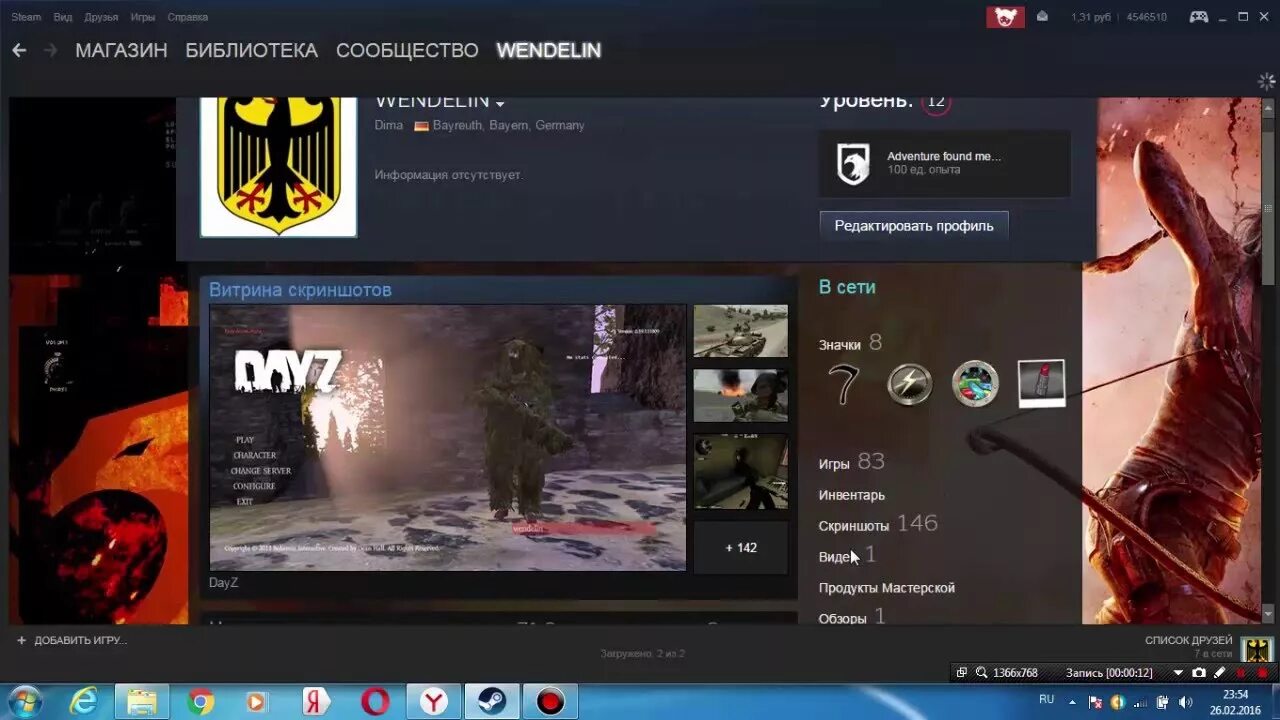This screenshot has width=1280, height=720.
Task: Open the Скриншоты 146 link
Action: pyautogui.click(x=878, y=524)
